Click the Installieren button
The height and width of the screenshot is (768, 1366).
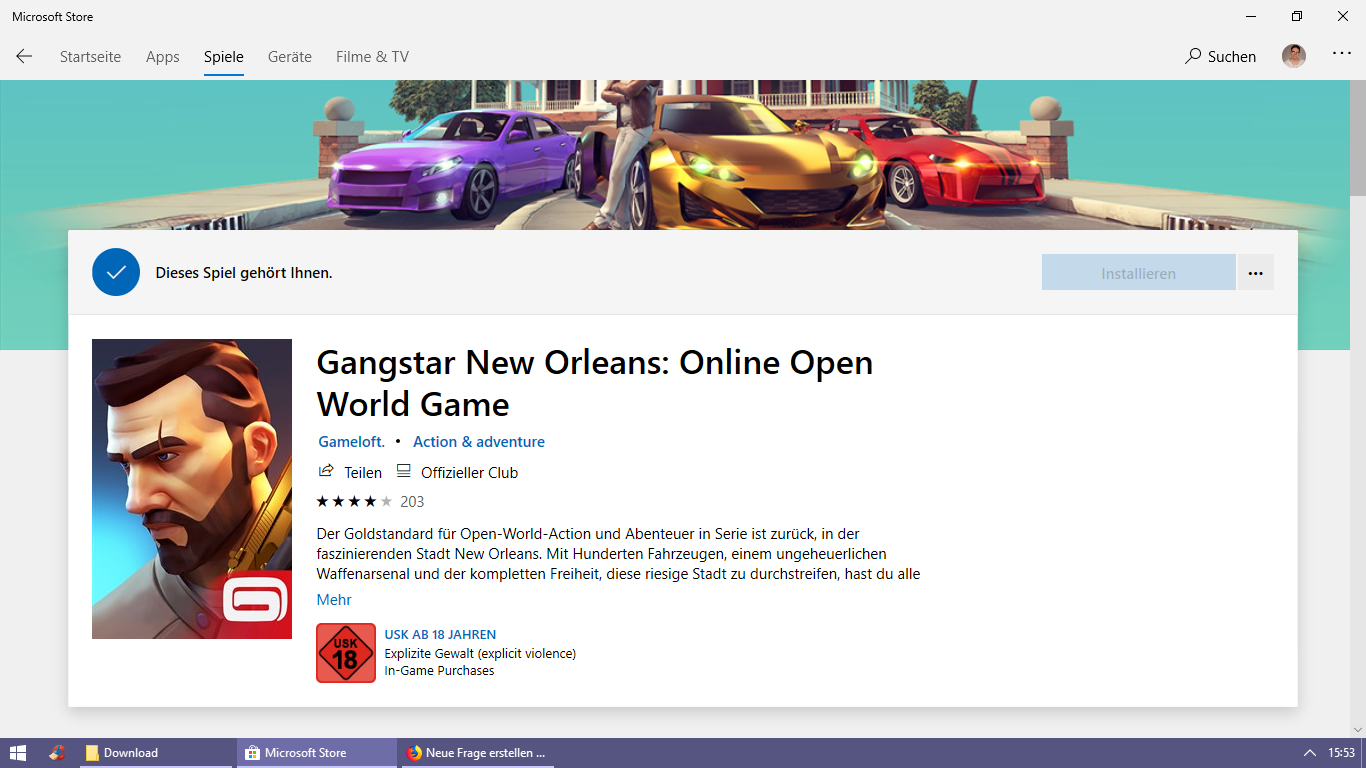1139,273
